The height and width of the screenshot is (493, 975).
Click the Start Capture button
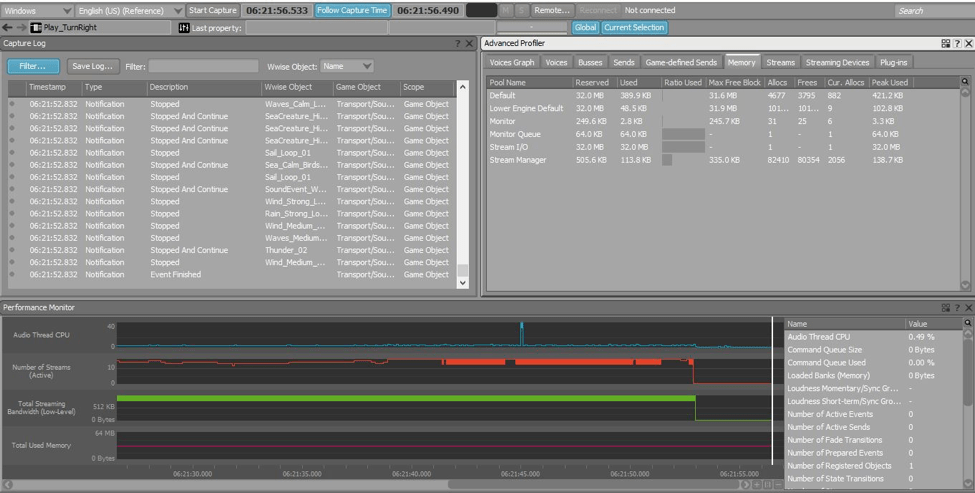[x=212, y=10]
